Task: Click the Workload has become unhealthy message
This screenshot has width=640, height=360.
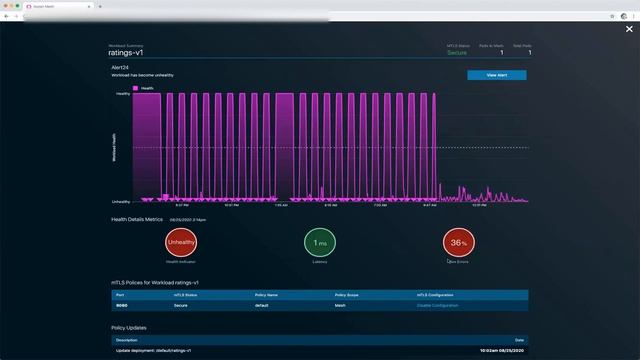Action: point(142,75)
